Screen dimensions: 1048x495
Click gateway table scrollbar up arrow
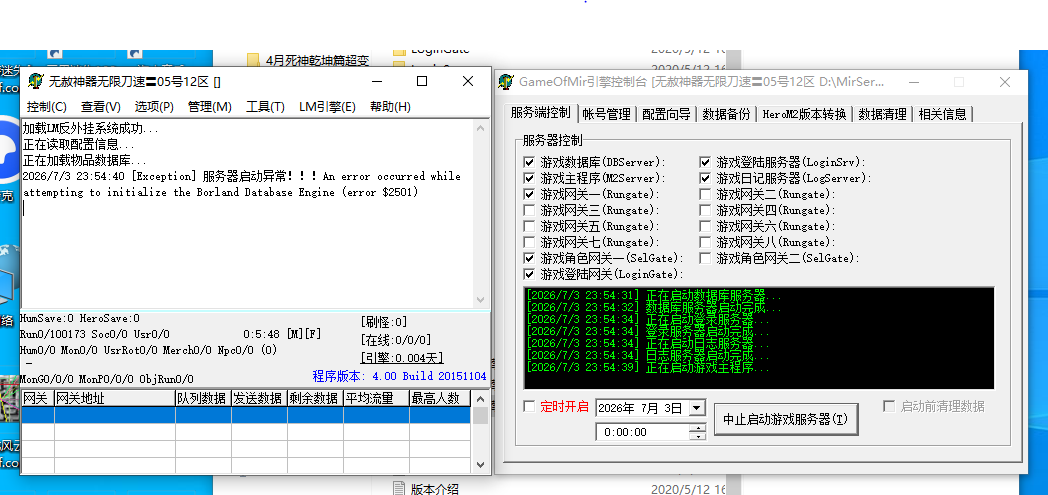(x=480, y=399)
